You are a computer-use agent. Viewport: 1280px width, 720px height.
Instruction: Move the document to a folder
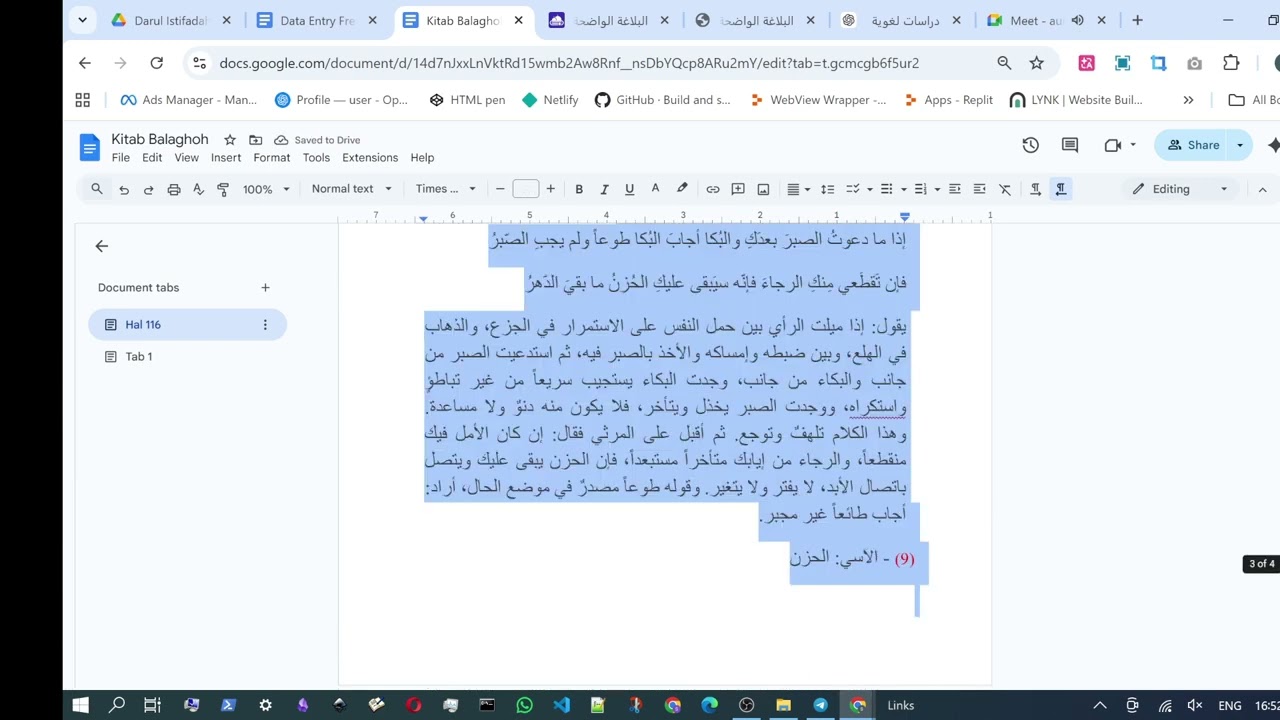[x=256, y=140]
